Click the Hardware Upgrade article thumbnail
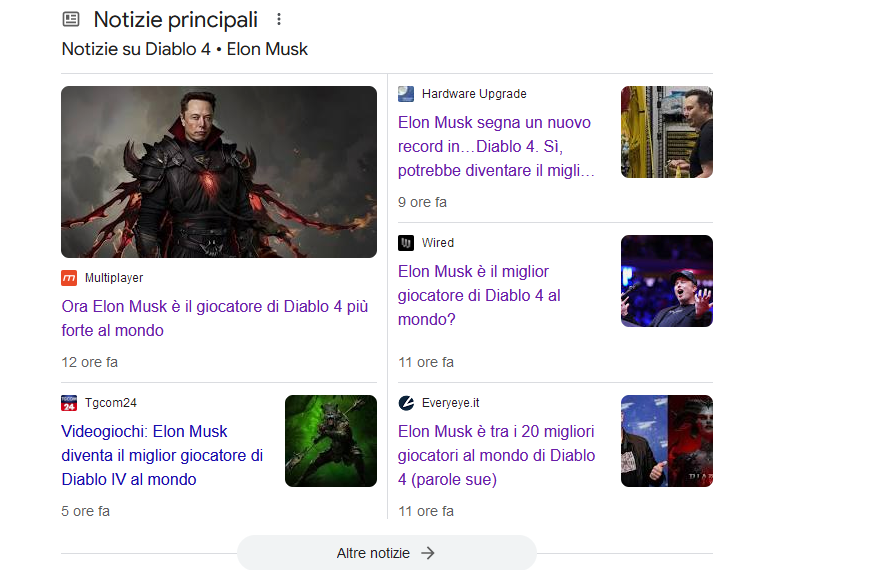The width and height of the screenshot is (876, 570). (x=667, y=132)
